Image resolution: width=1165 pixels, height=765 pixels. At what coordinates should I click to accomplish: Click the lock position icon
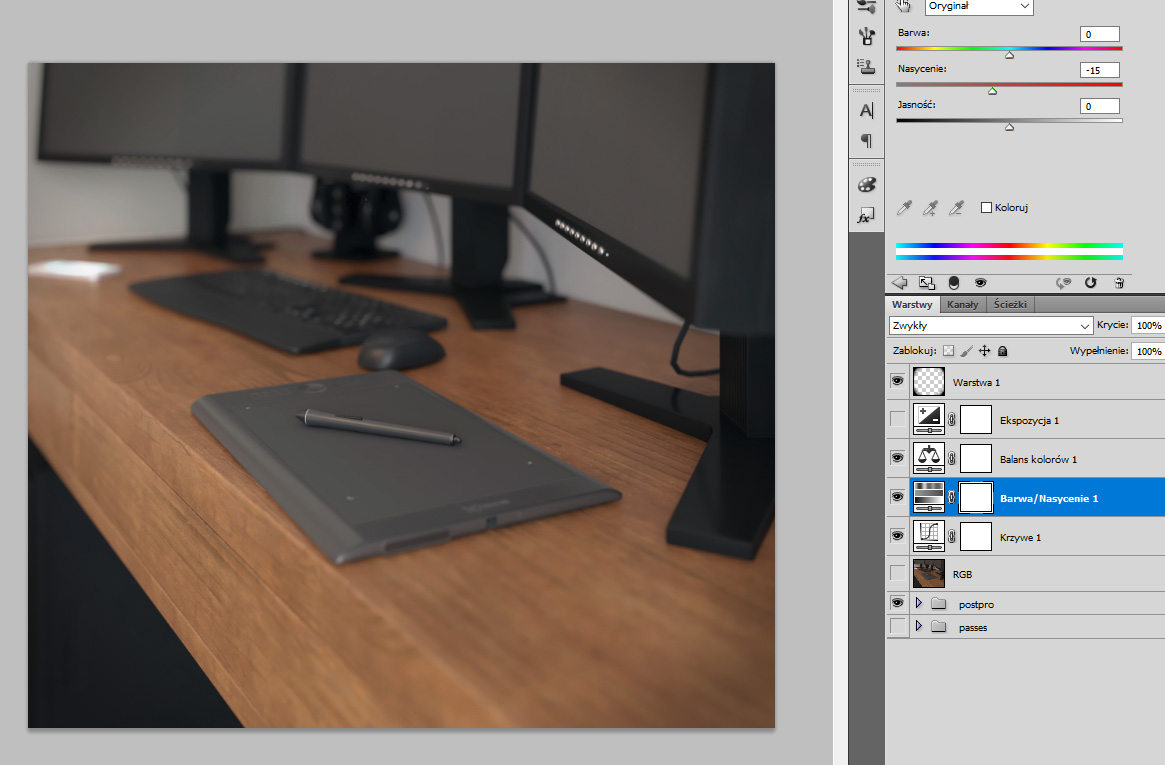point(984,351)
